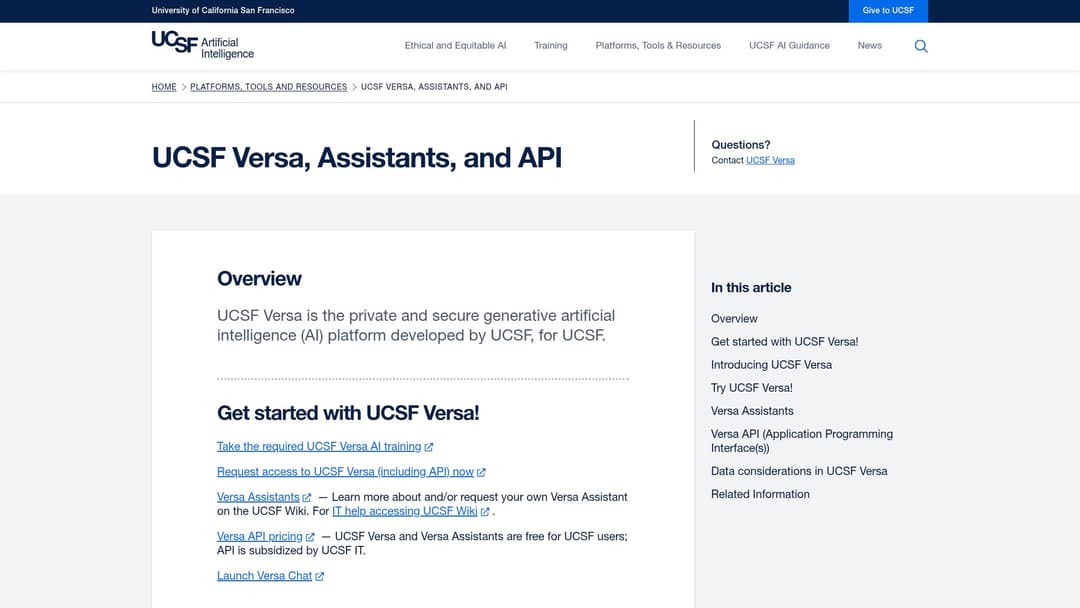1080x608 pixels.
Task: Jump to Related Information section
Action: pos(760,494)
